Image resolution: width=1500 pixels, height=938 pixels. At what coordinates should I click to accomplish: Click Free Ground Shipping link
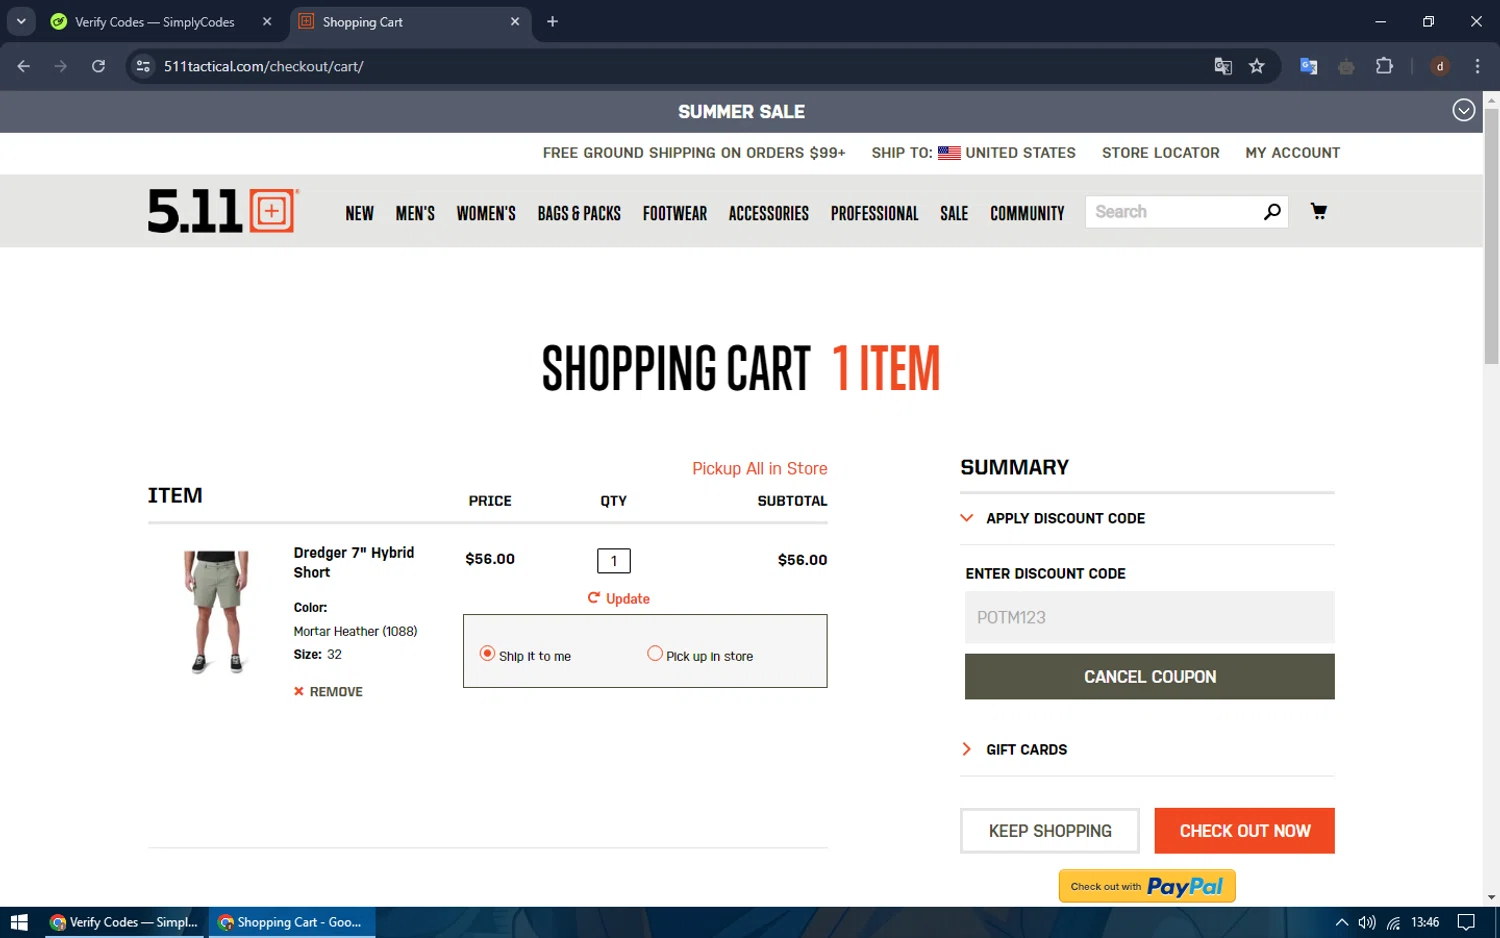[694, 153]
